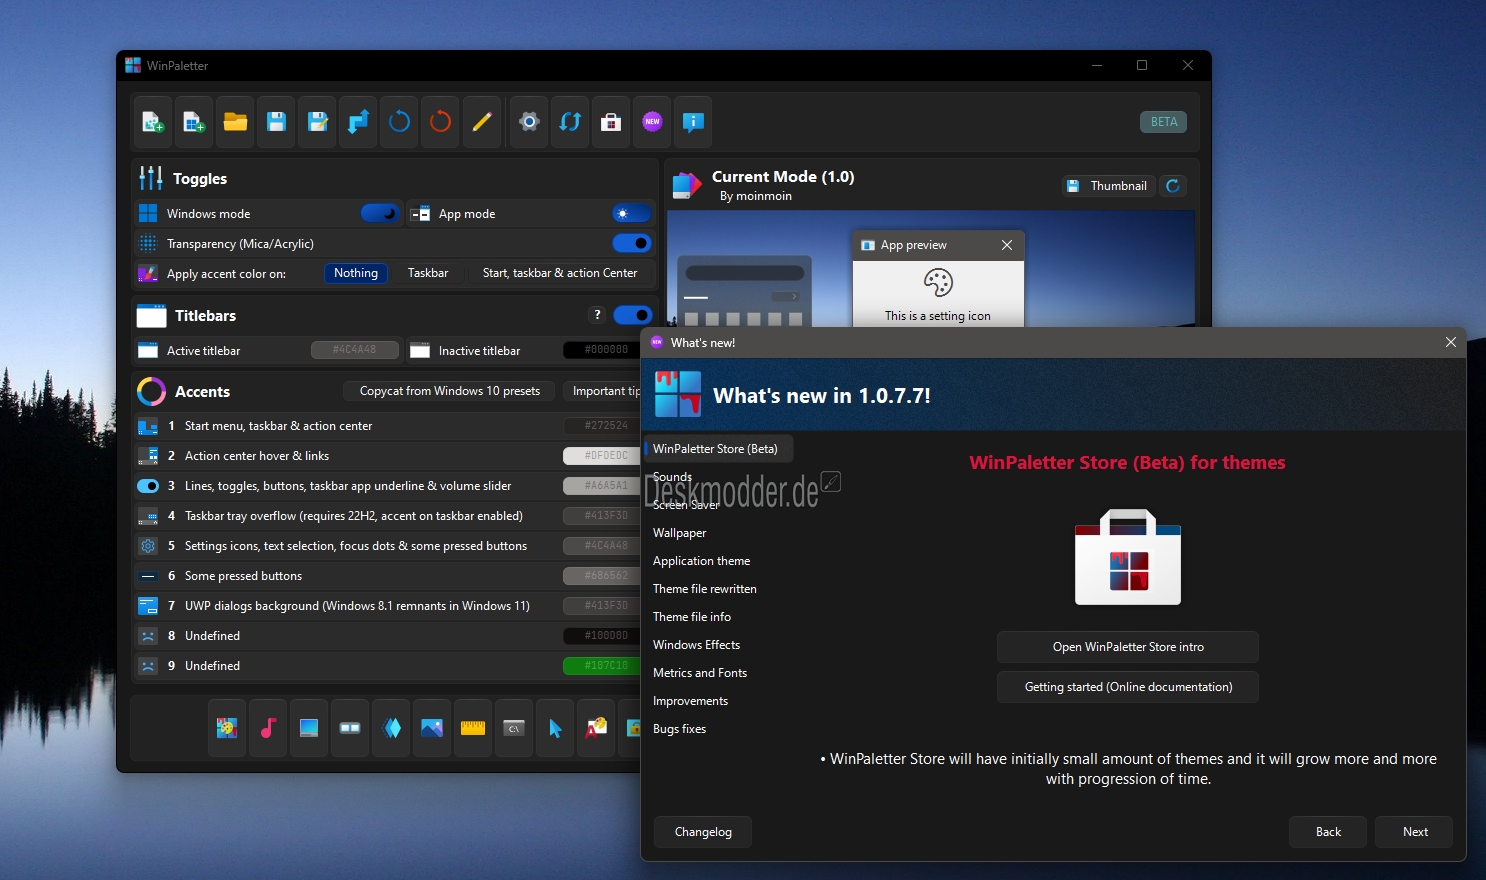Click the red circular reset arrow
Image resolution: width=1486 pixels, height=880 pixels.
(x=440, y=122)
